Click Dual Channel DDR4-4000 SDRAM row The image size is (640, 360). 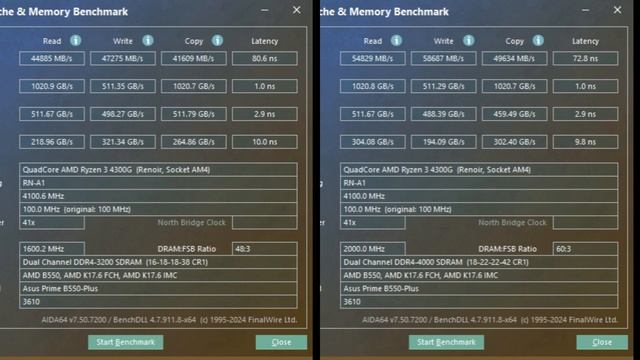pyautogui.click(x=479, y=262)
